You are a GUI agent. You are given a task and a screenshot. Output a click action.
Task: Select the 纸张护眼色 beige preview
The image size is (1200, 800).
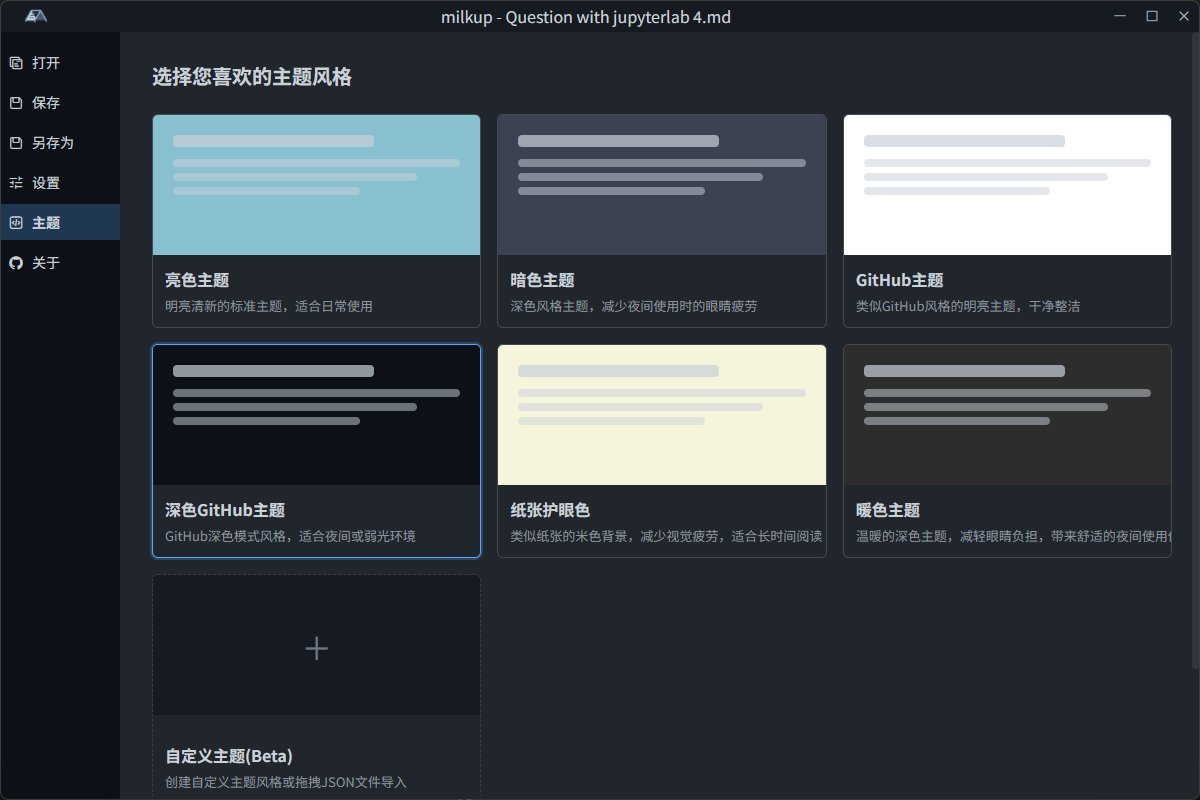pyautogui.click(x=662, y=415)
